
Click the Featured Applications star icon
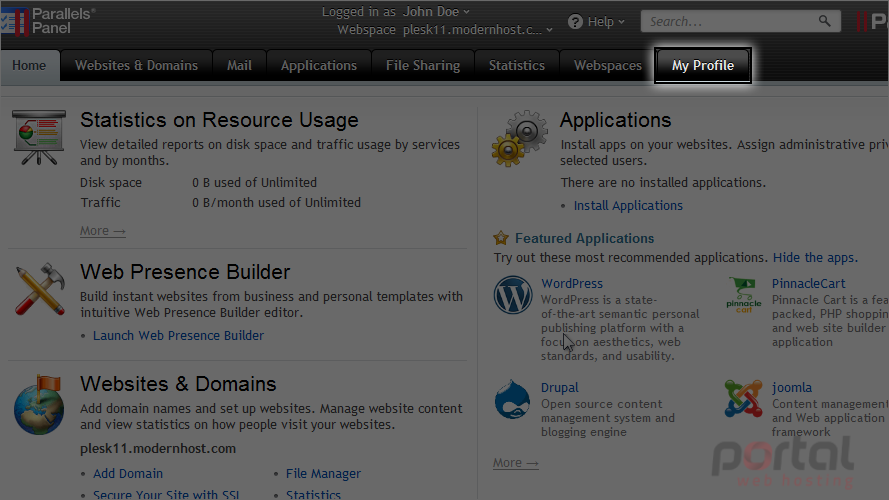tap(501, 238)
